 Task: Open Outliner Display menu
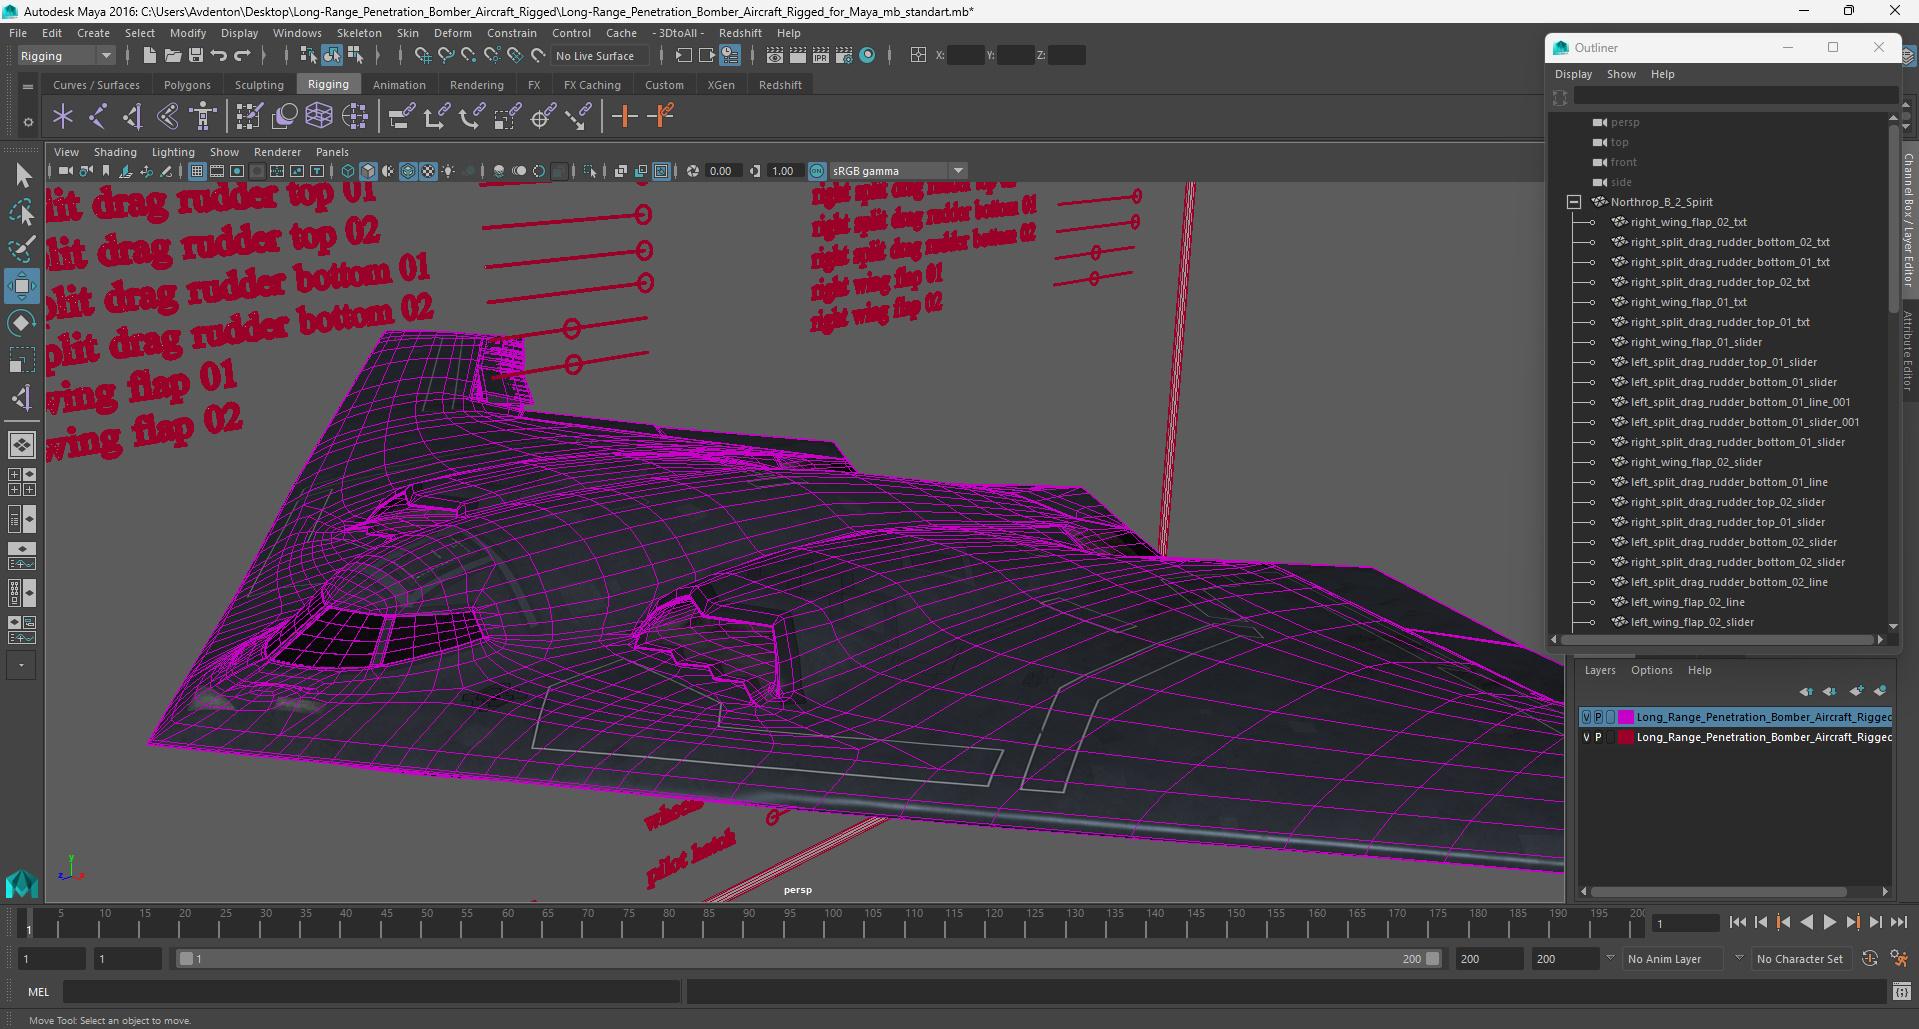click(1573, 74)
